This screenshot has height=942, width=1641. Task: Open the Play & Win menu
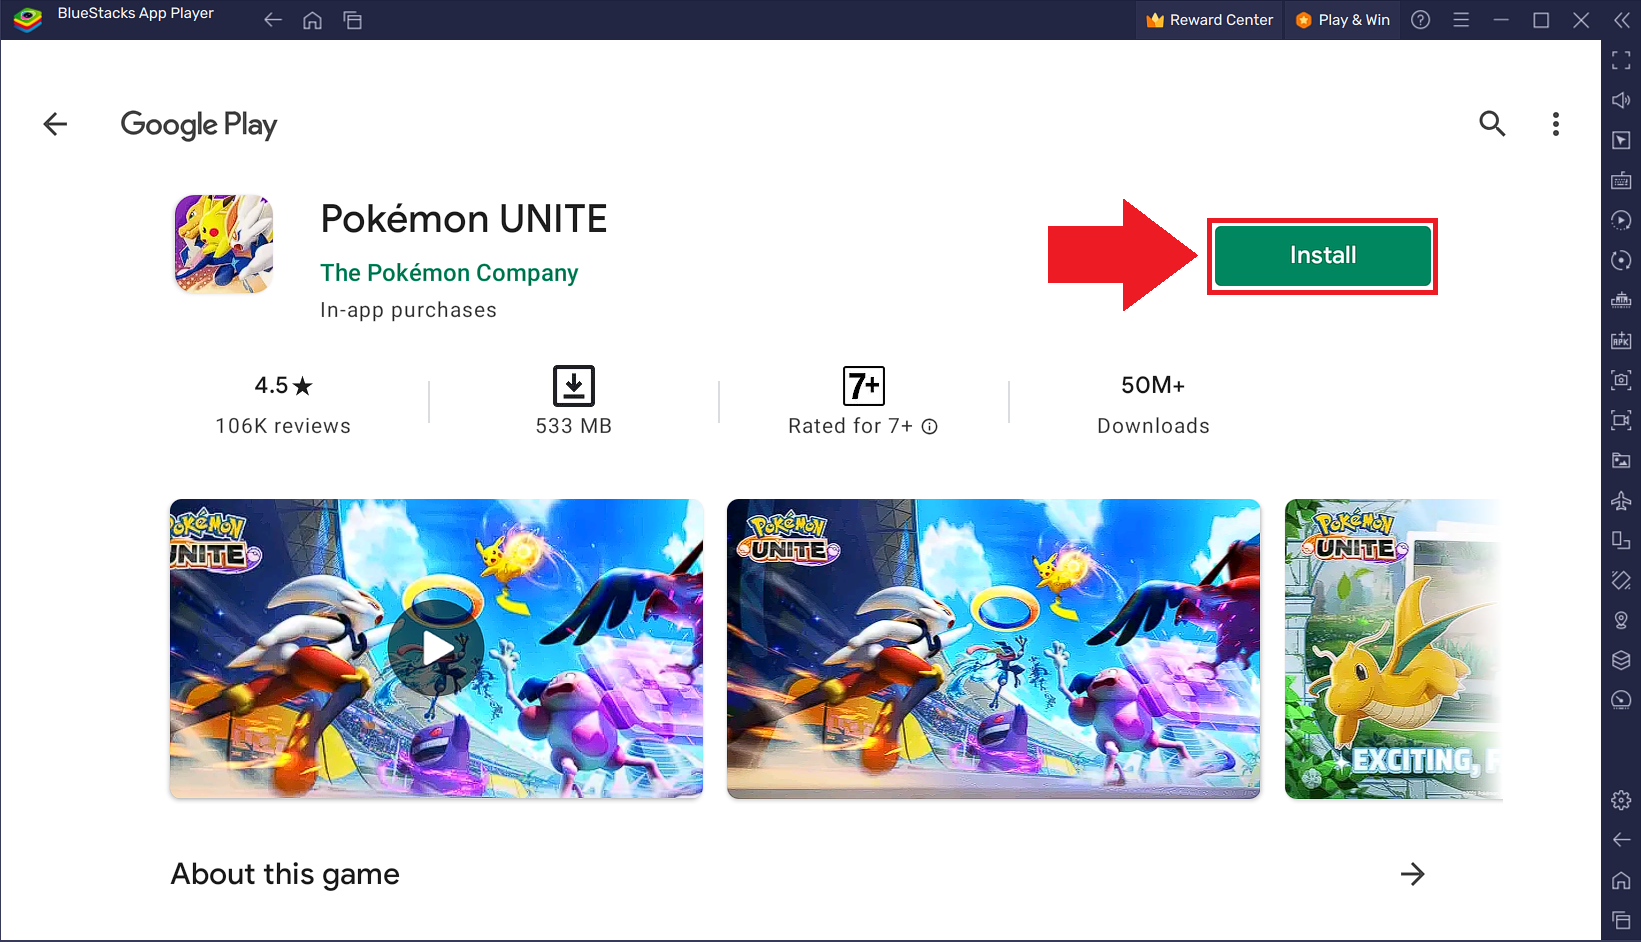(1342, 19)
